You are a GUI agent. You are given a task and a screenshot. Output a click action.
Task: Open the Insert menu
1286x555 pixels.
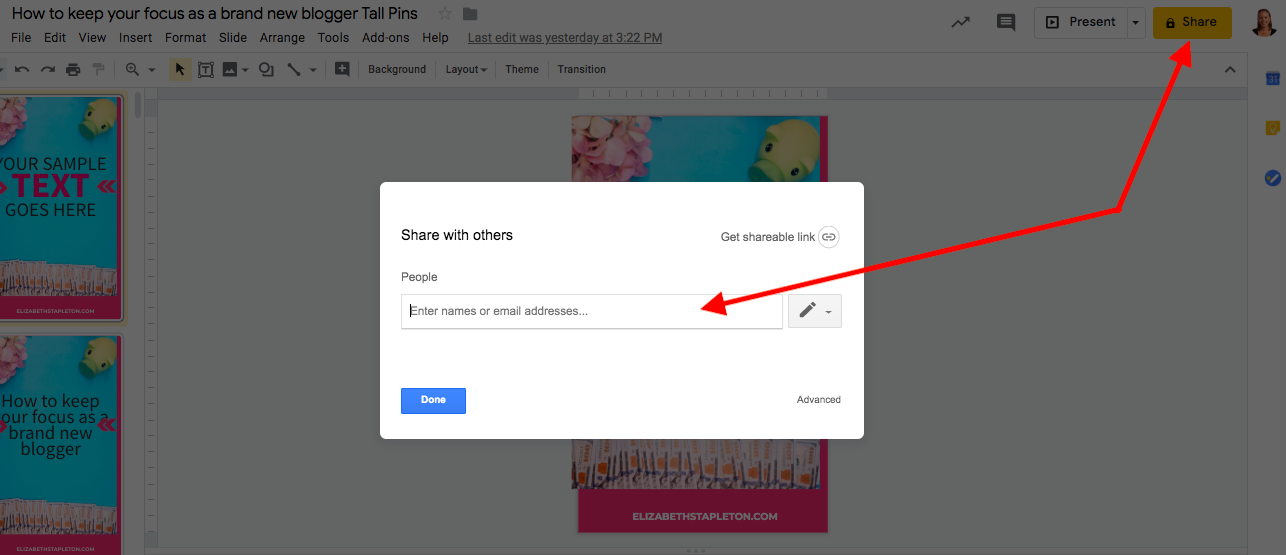[135, 38]
